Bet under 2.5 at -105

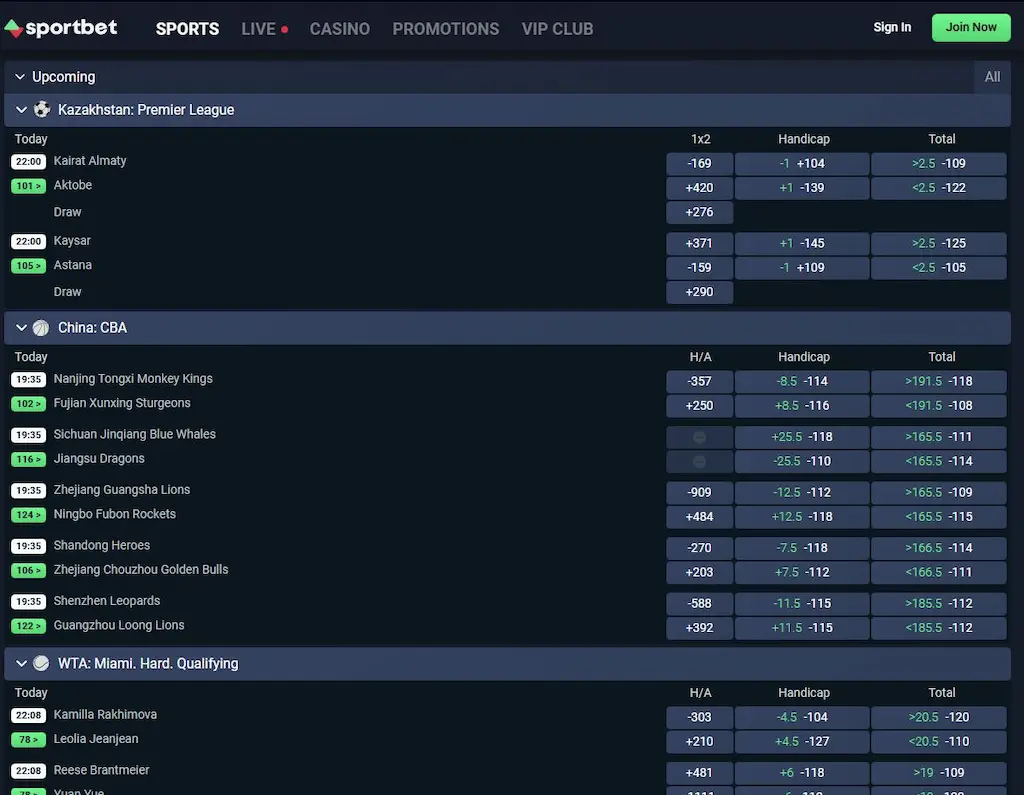coord(938,267)
